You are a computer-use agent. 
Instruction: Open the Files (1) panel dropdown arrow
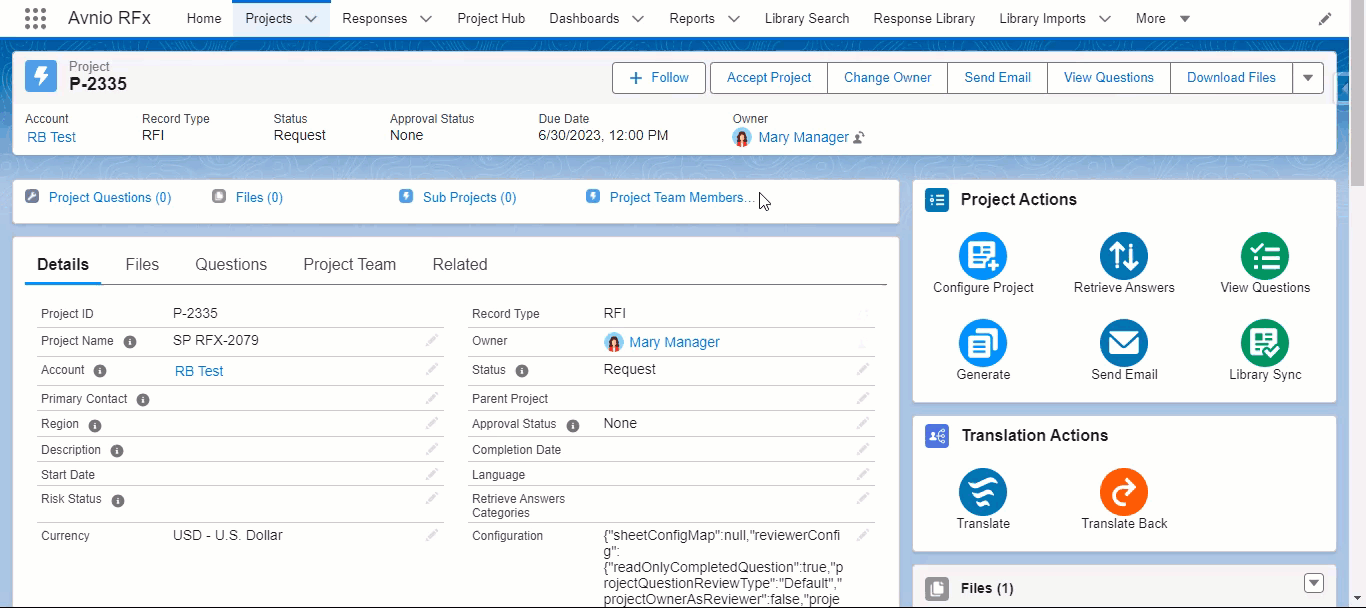[x=1314, y=583]
